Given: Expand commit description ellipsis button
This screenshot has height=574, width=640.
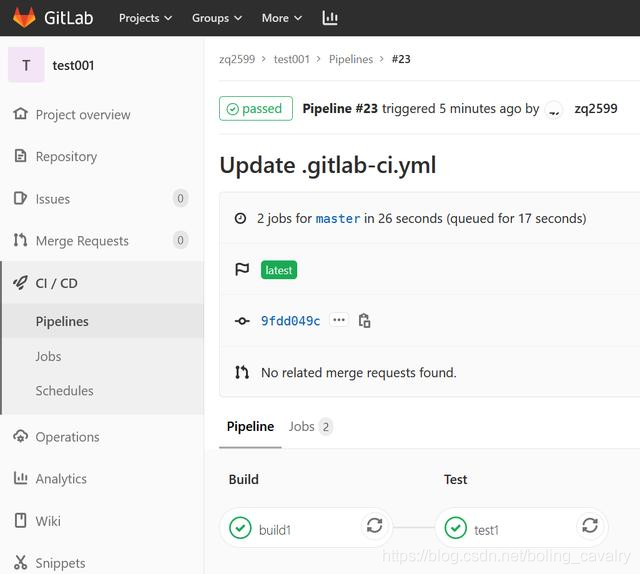Looking at the screenshot, I should coord(339,320).
